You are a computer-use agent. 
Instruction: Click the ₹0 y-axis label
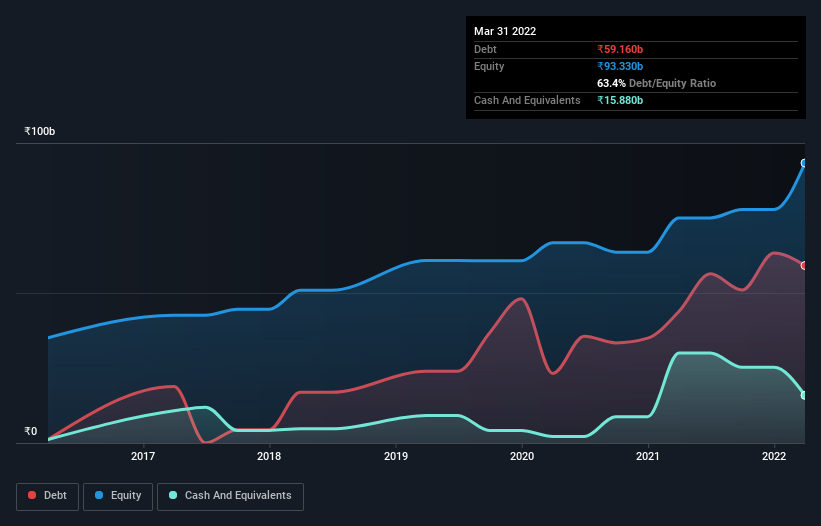31,431
